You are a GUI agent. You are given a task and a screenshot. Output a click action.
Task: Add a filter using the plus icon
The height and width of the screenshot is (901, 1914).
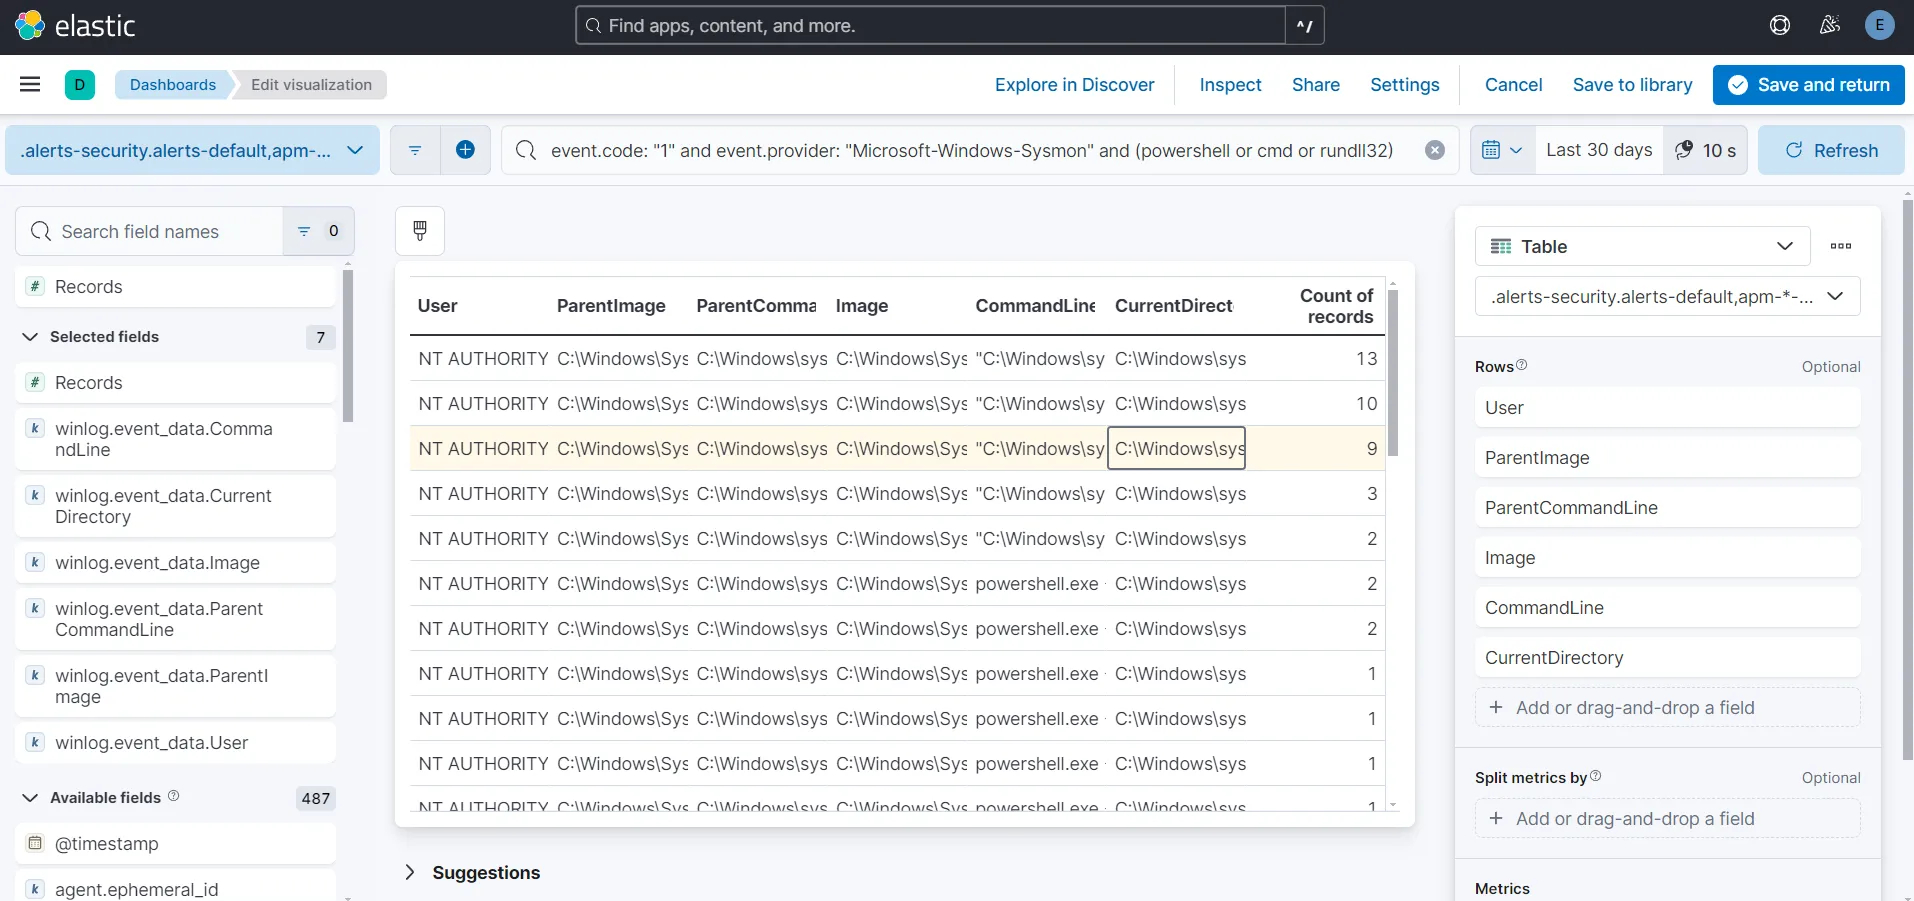(465, 150)
